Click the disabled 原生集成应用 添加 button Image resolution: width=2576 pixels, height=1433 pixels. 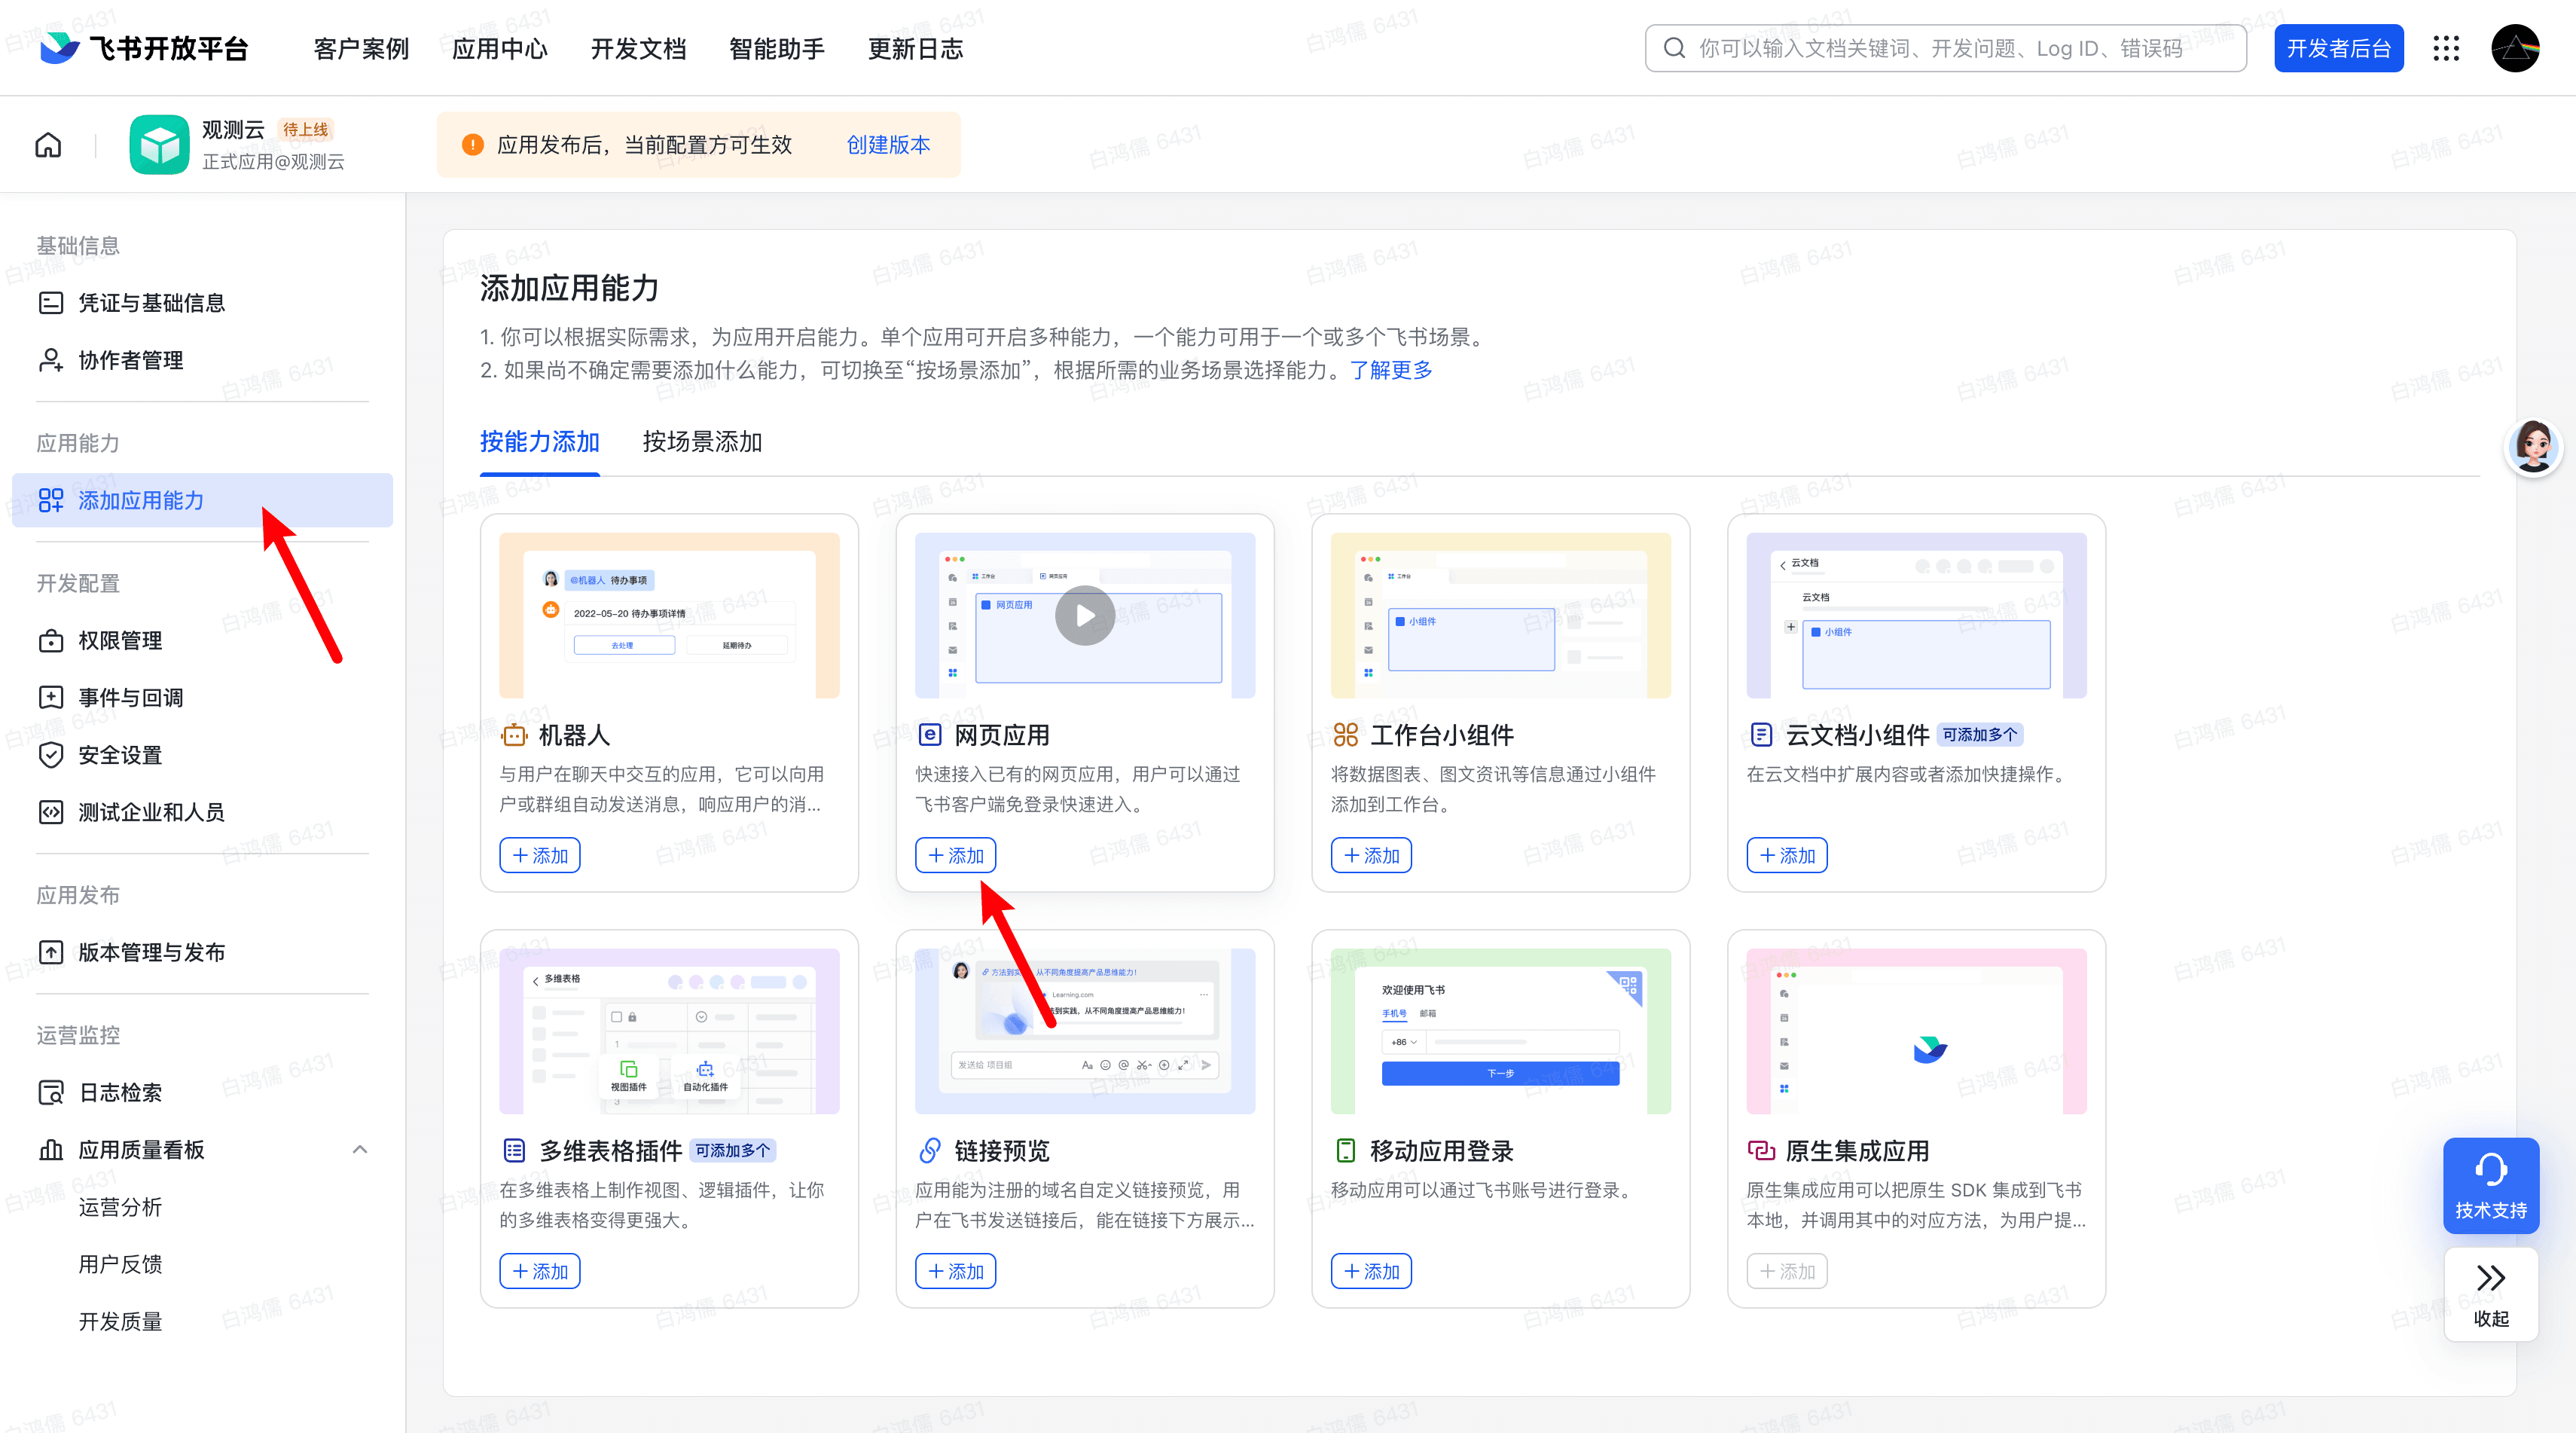[x=1788, y=1271]
